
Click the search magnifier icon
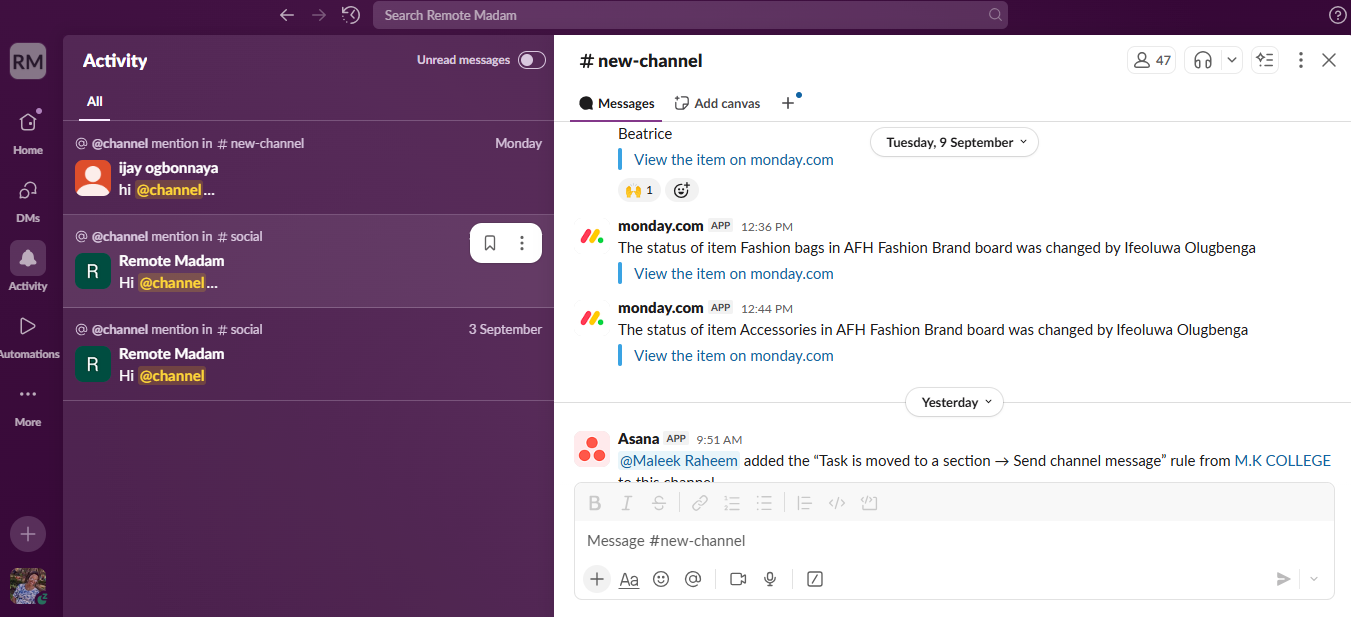(x=995, y=15)
